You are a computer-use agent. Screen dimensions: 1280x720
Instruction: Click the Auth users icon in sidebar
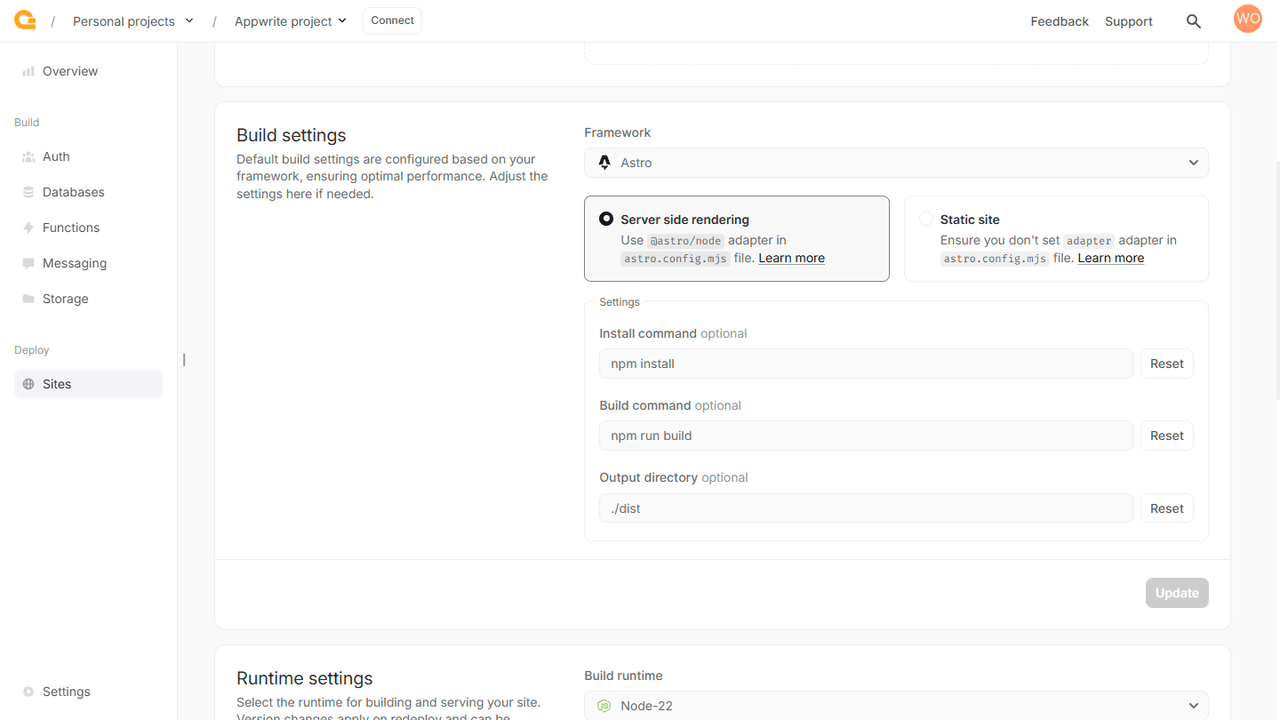coord(28,157)
